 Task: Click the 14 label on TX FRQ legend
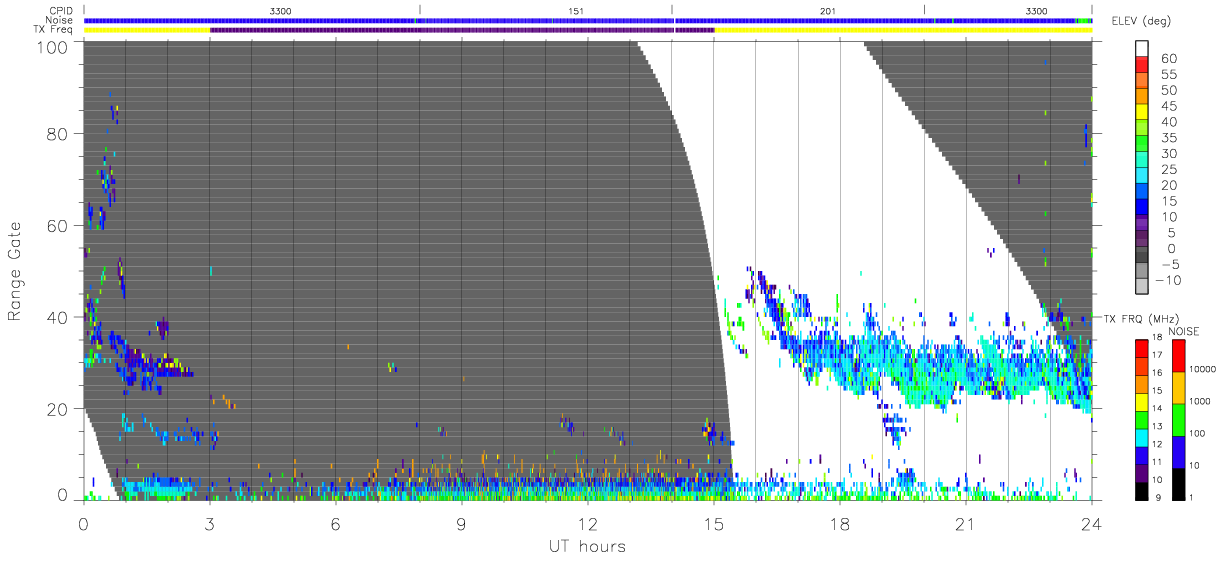click(1157, 408)
